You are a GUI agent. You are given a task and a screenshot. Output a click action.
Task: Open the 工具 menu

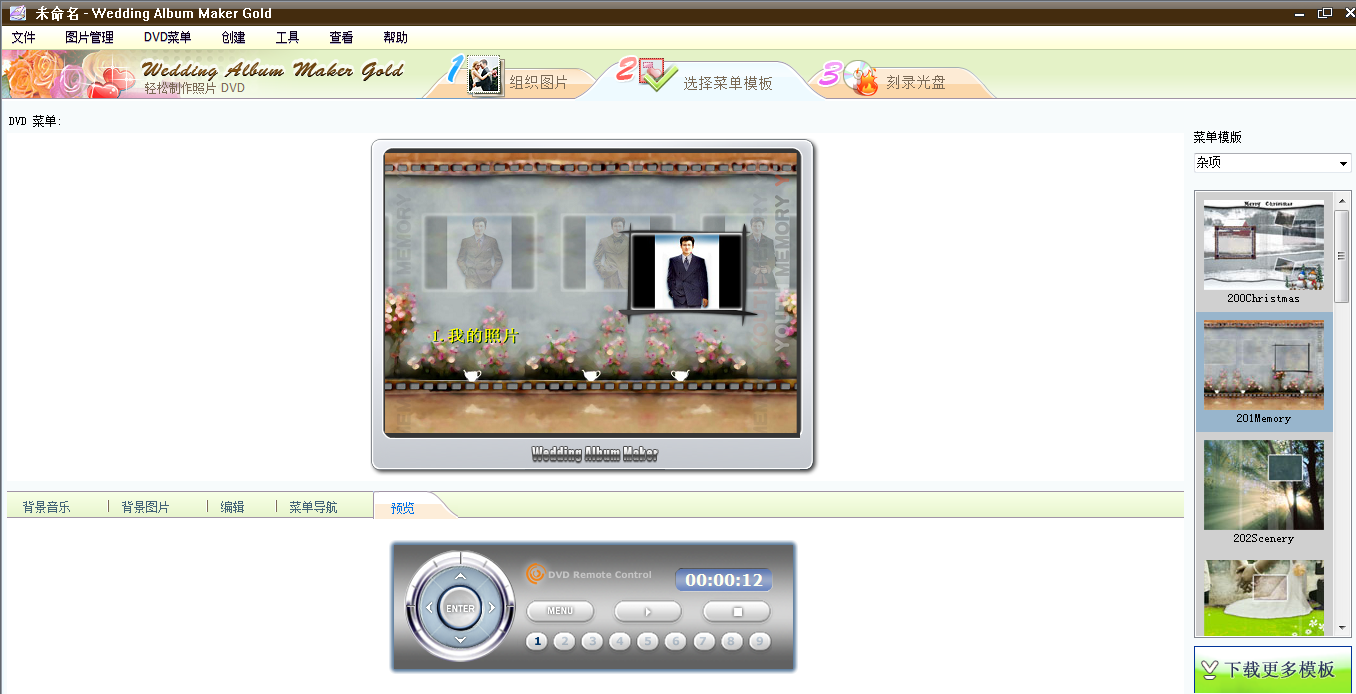(287, 38)
